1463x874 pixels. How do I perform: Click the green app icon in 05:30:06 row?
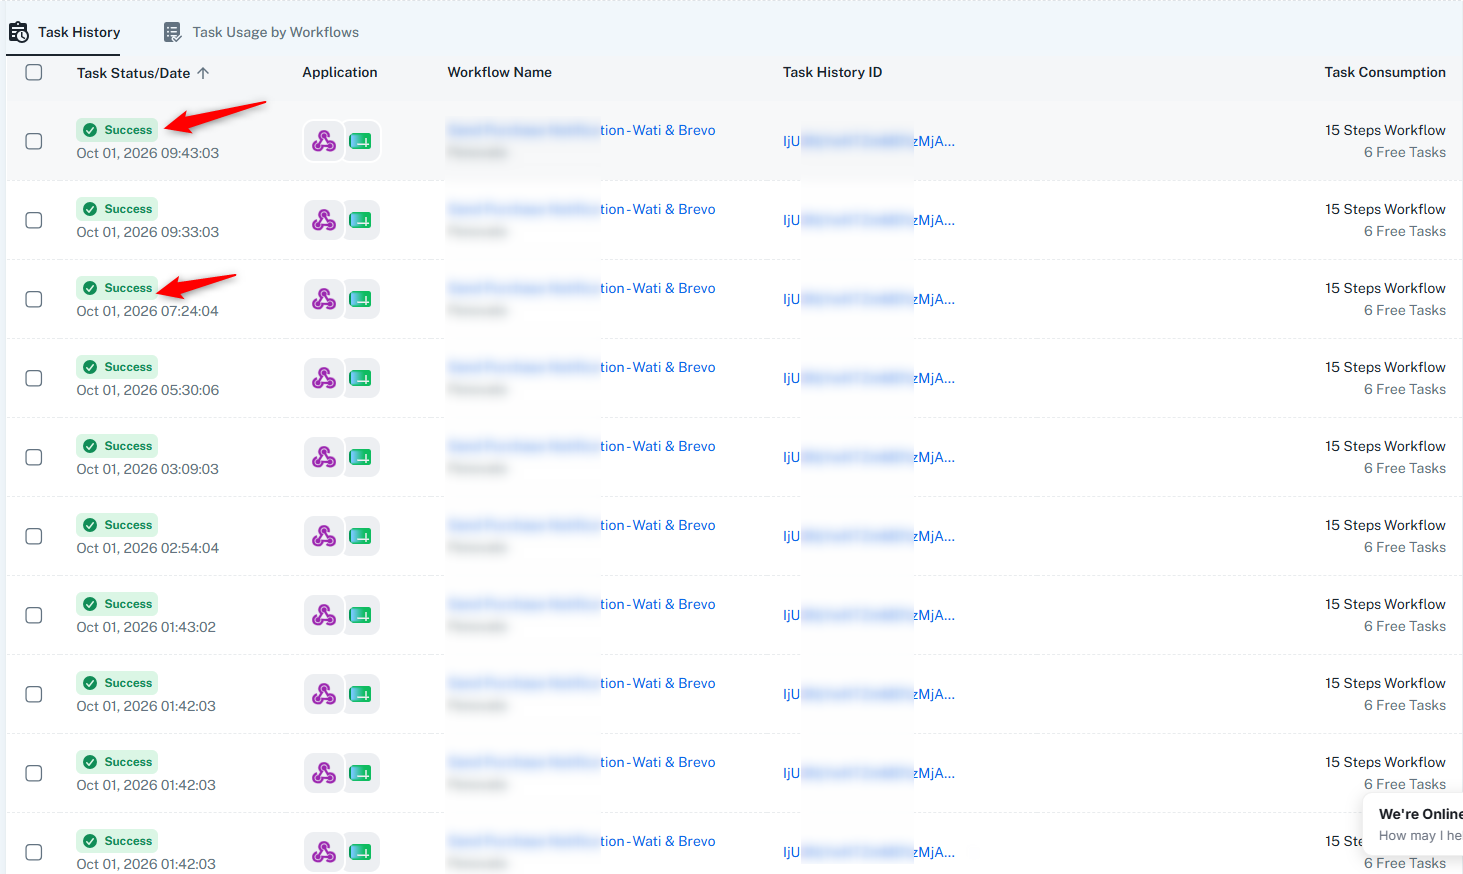click(360, 378)
